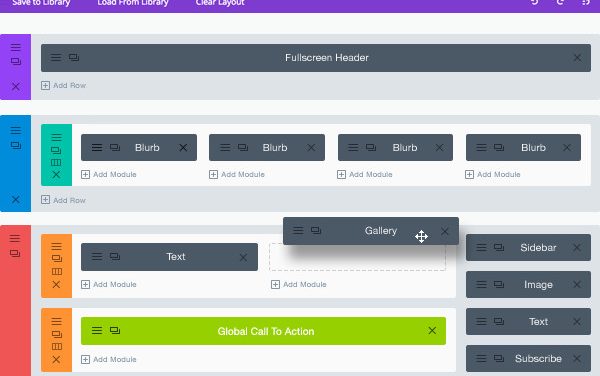Image resolution: width=600 pixels, height=376 pixels.
Task: Click Load From Library
Action: [133, 3]
